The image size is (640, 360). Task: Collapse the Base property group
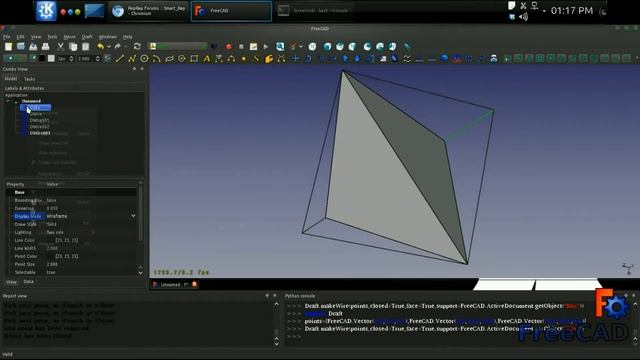[x=11, y=192]
